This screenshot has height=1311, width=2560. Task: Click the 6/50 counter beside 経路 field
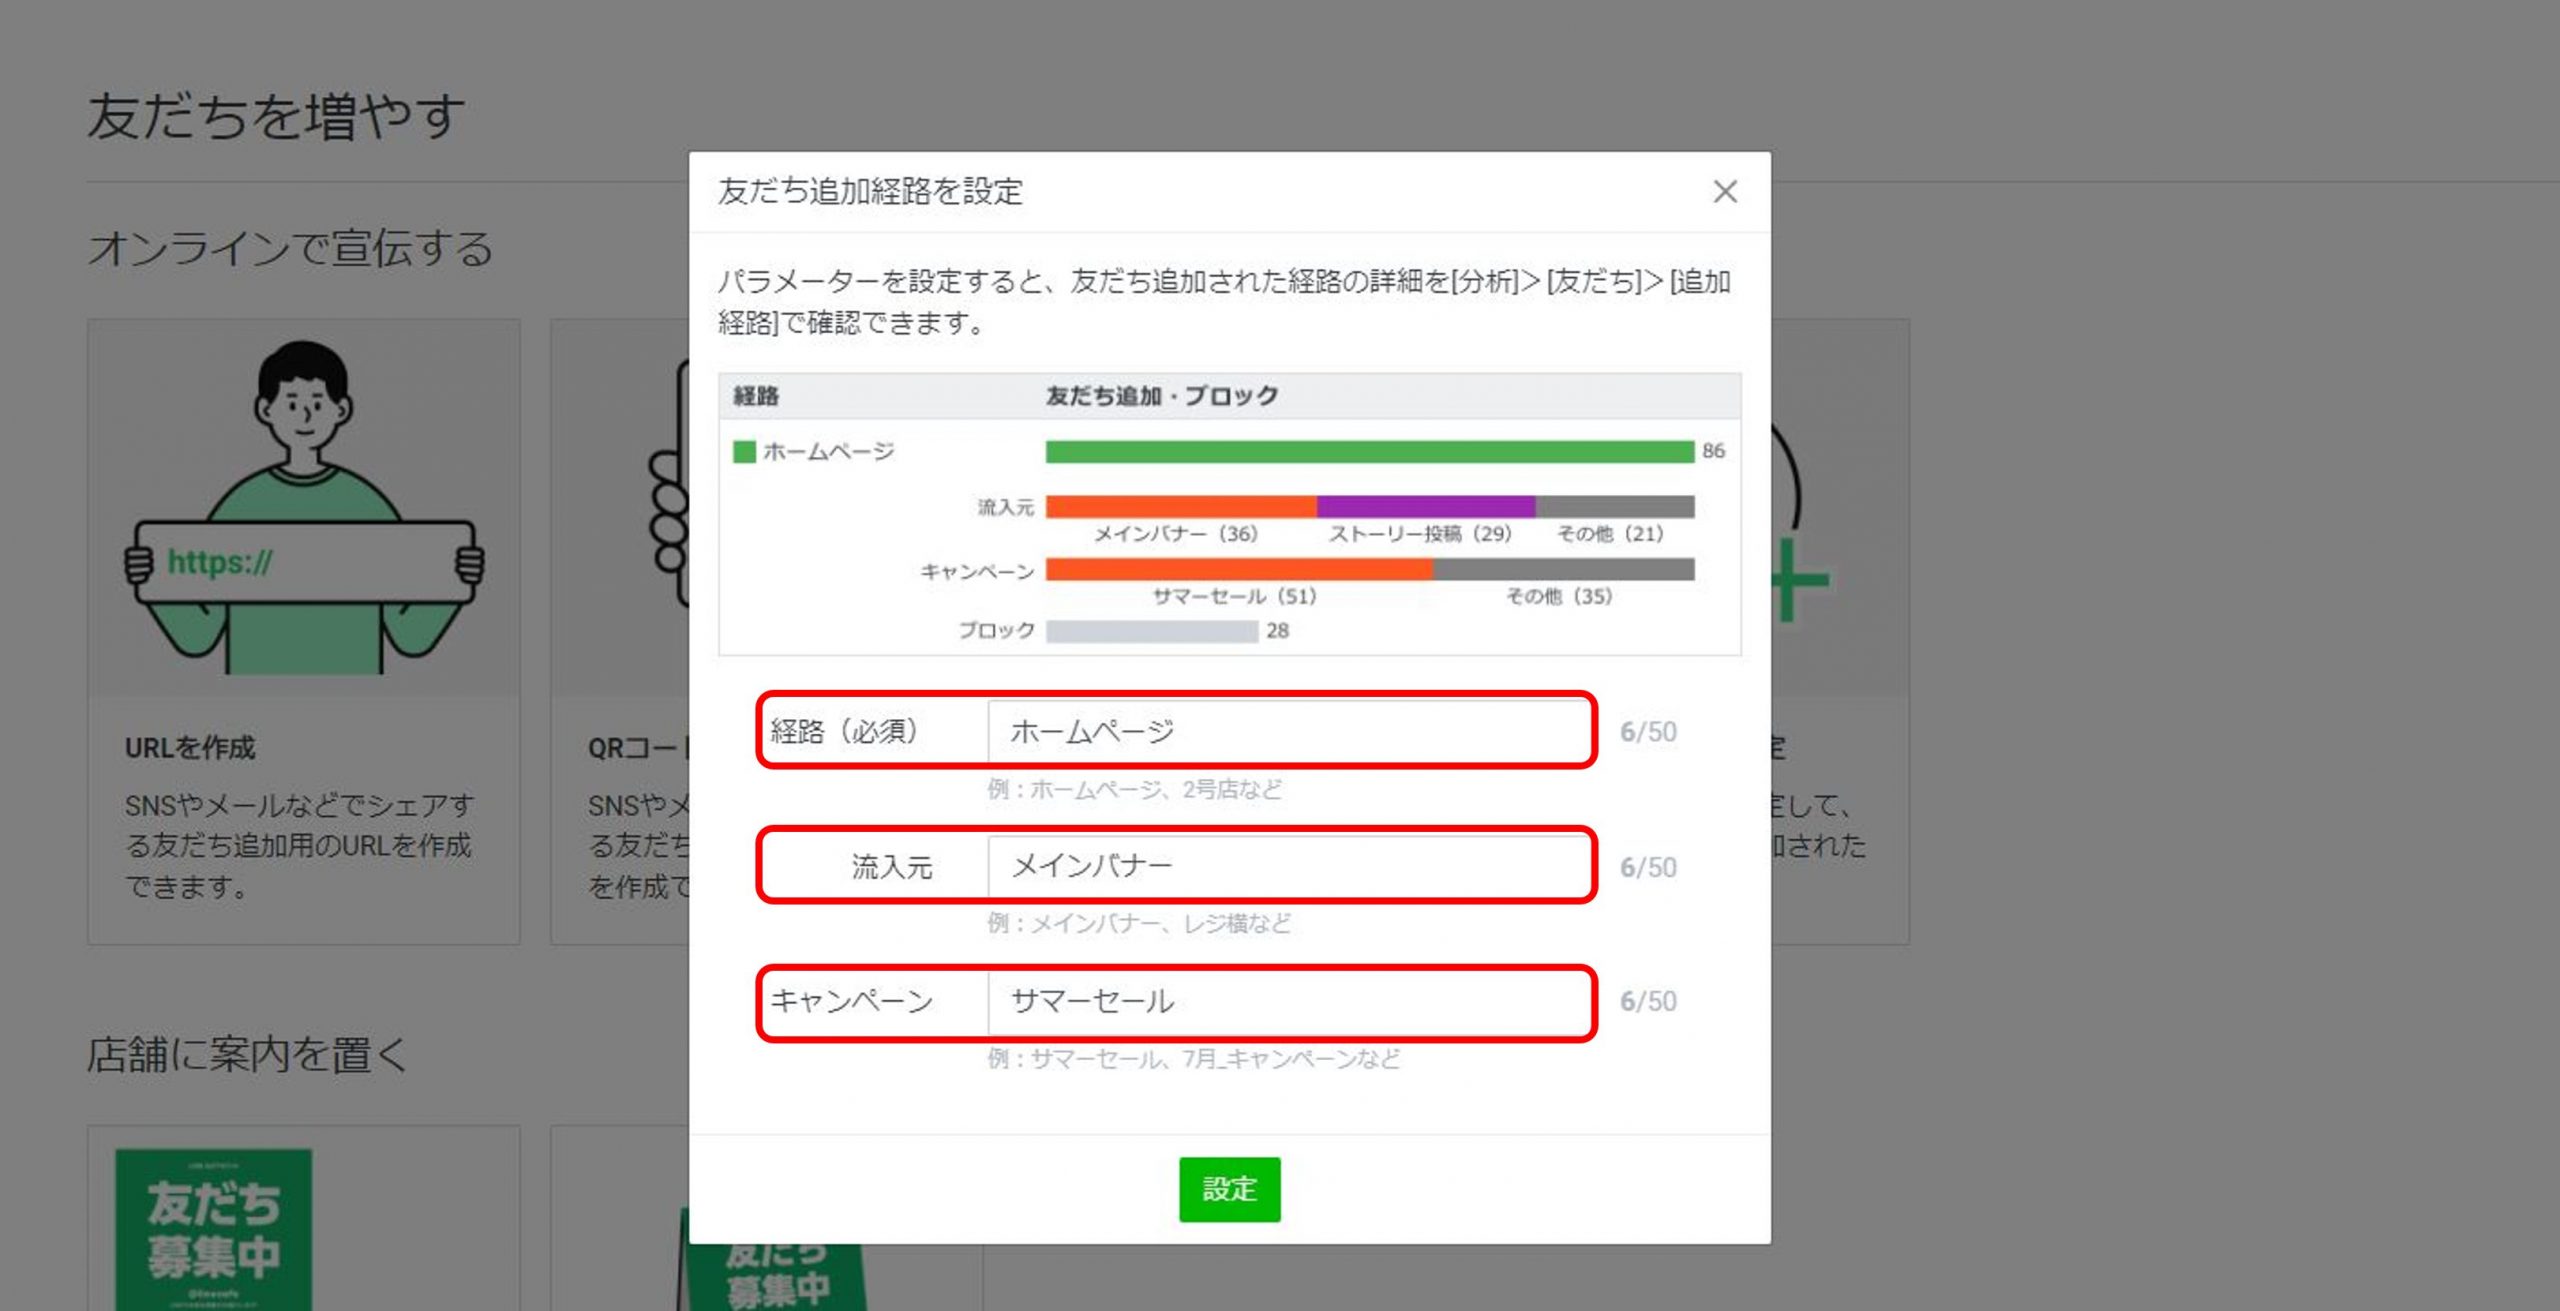(x=1648, y=732)
